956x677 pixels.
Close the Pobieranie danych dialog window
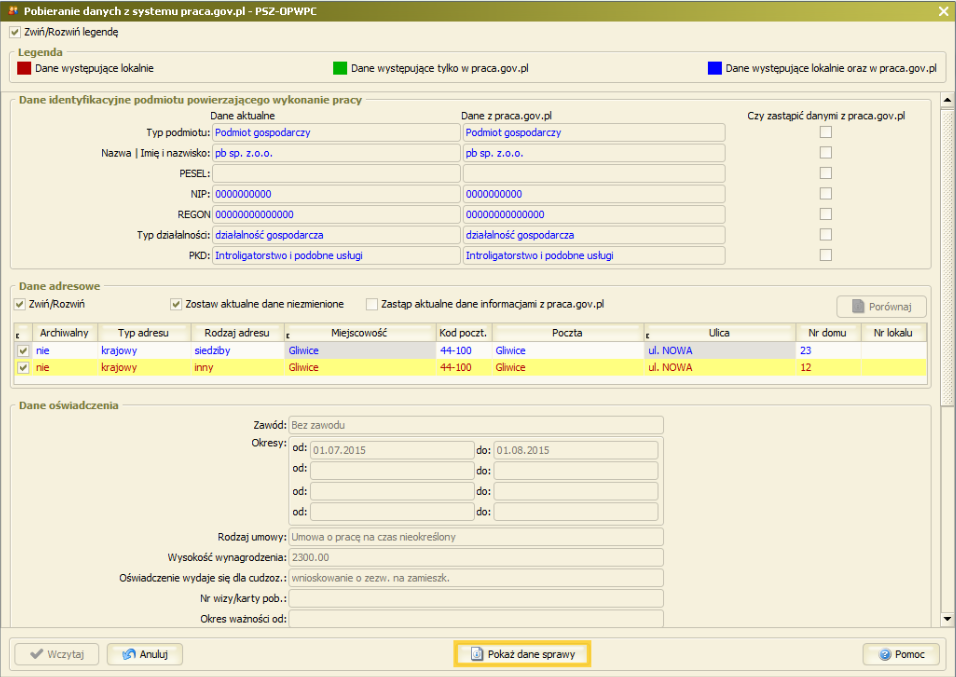943,11
